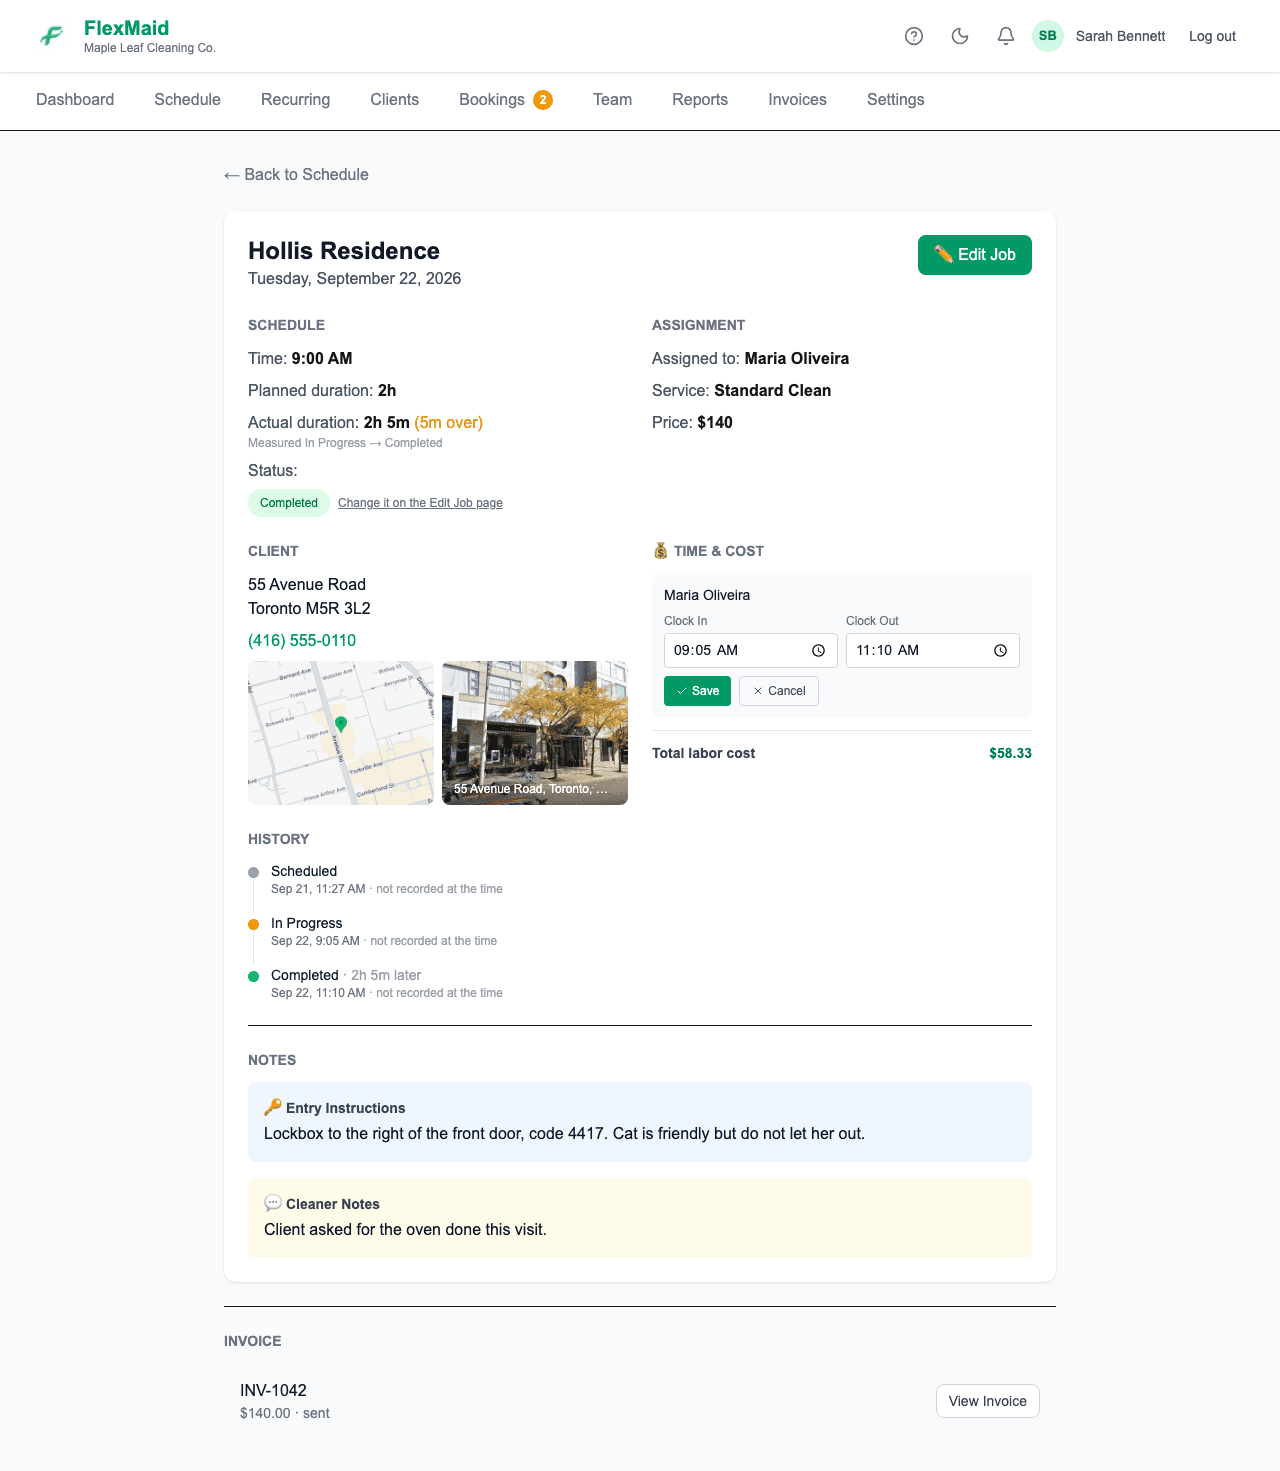Open the Schedule tab

coord(187,100)
